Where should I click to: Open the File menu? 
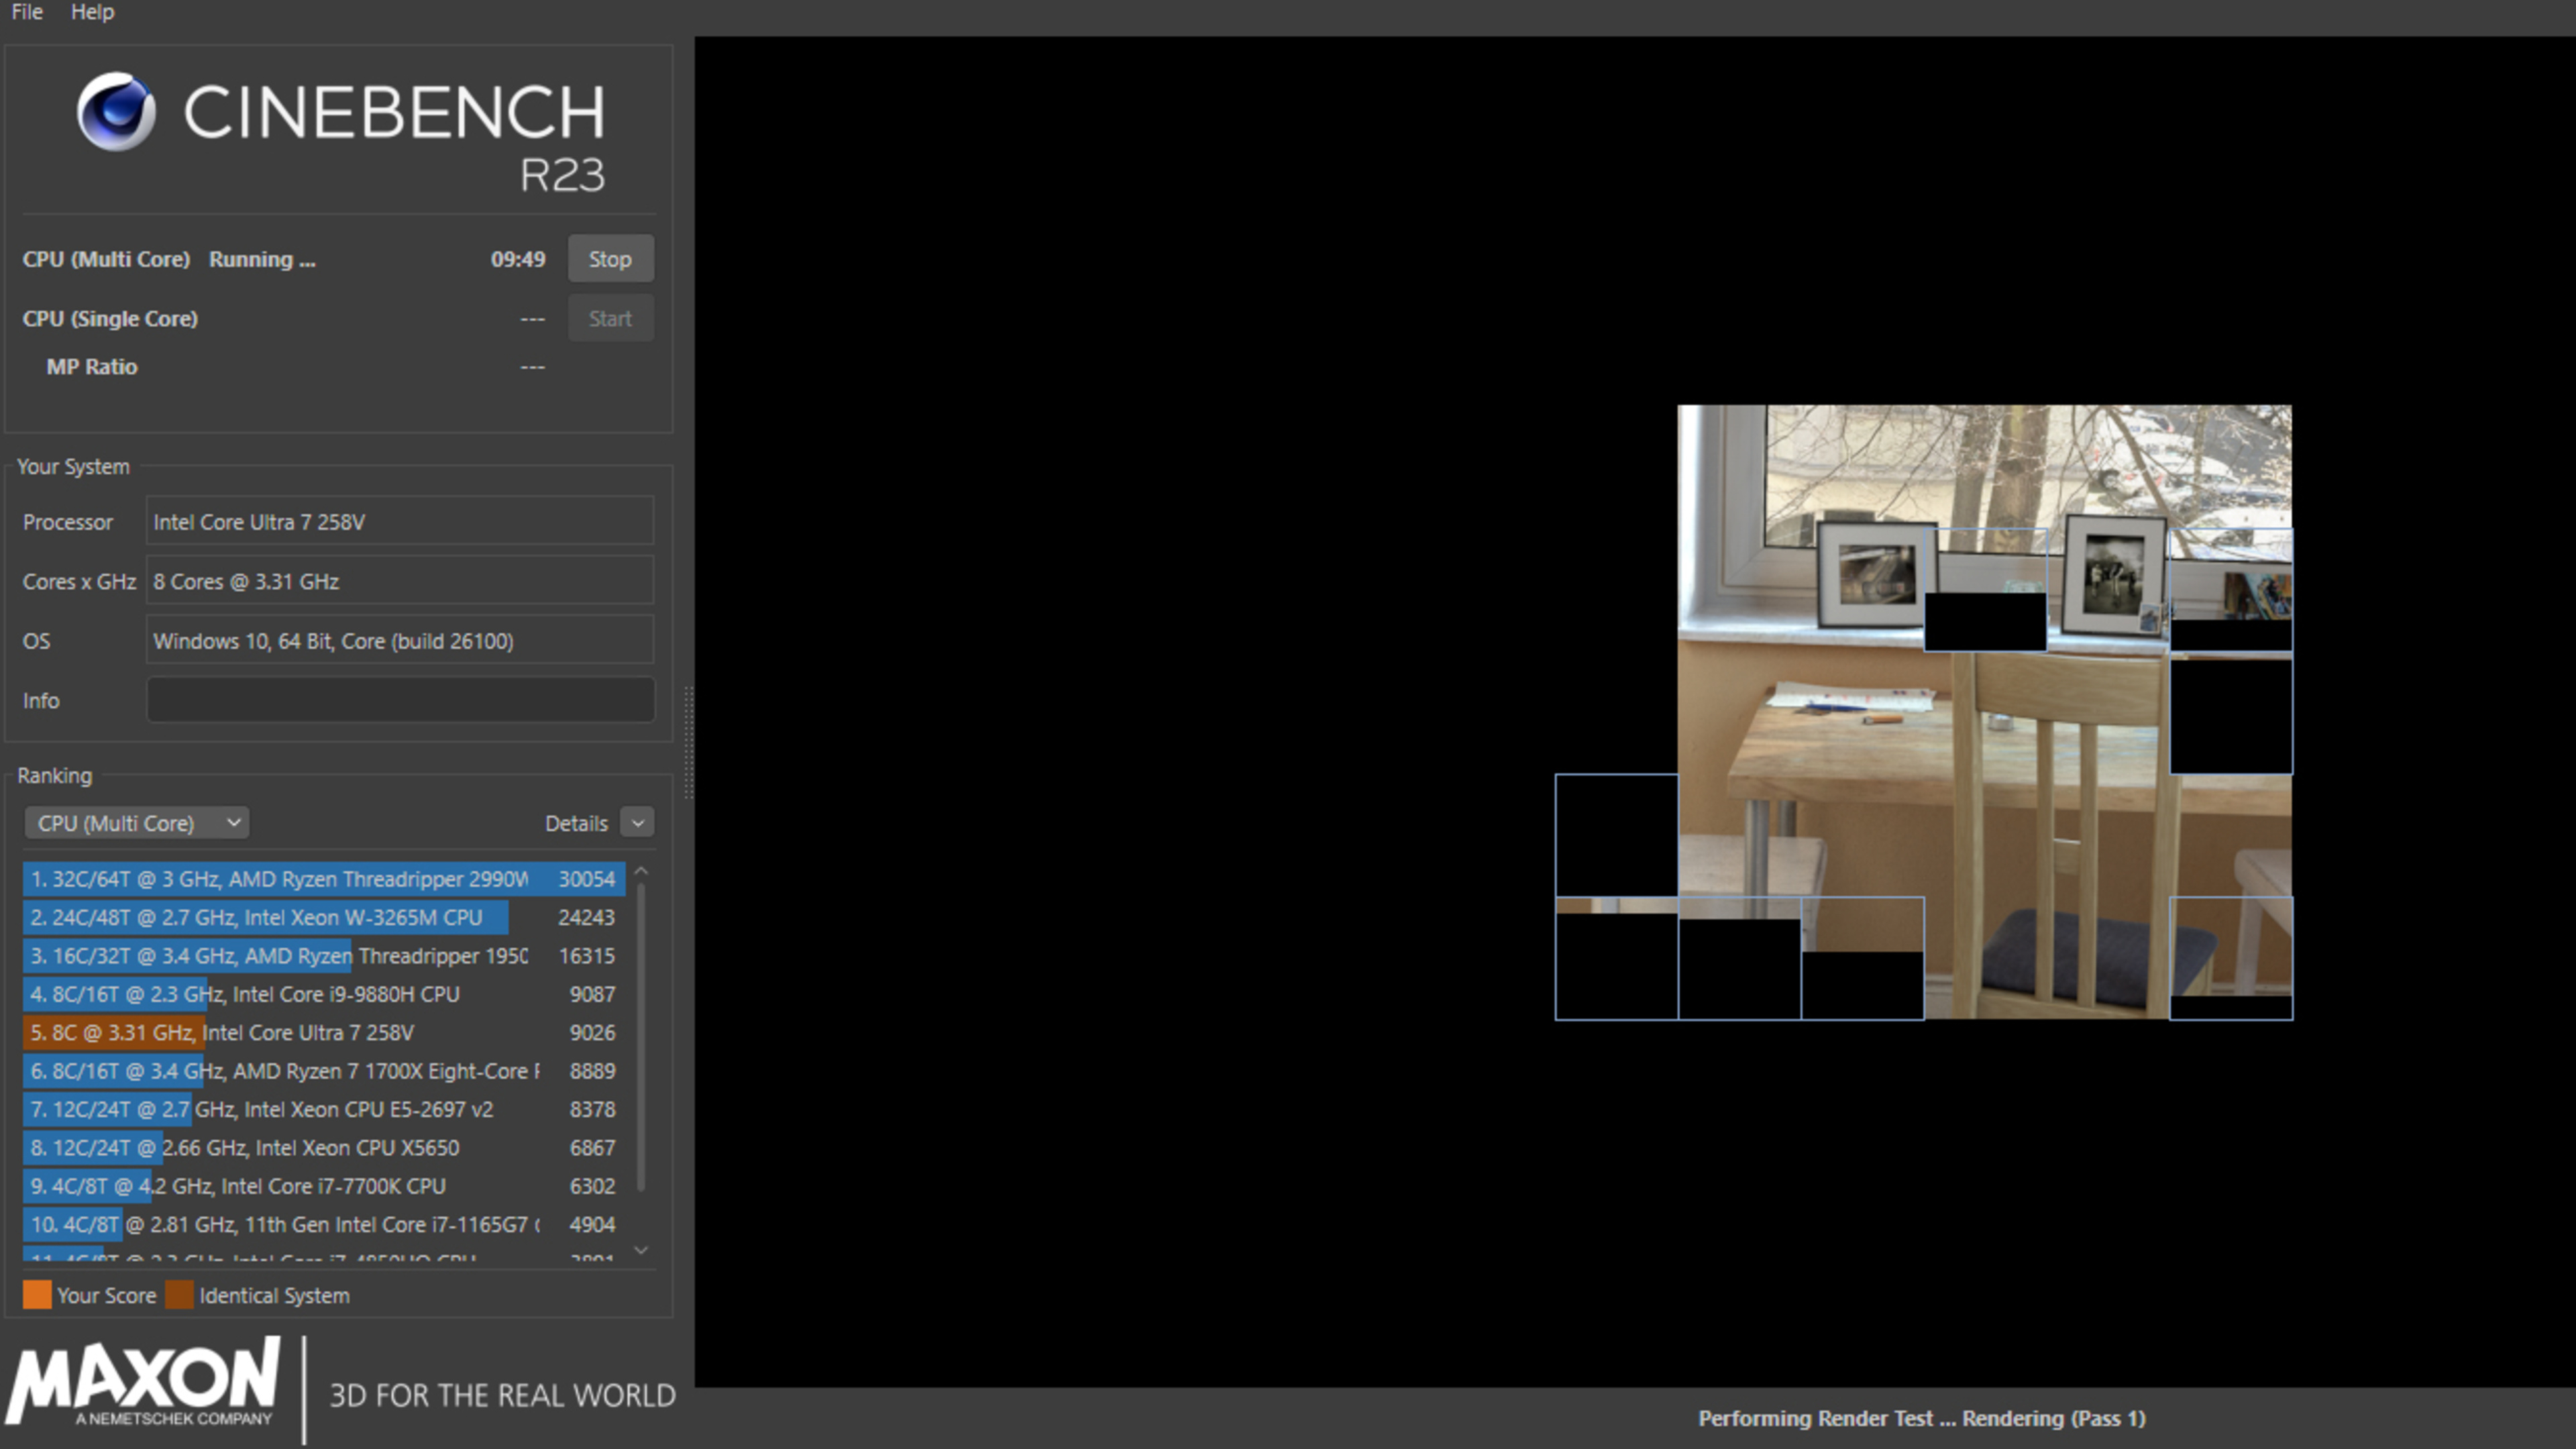point(27,12)
